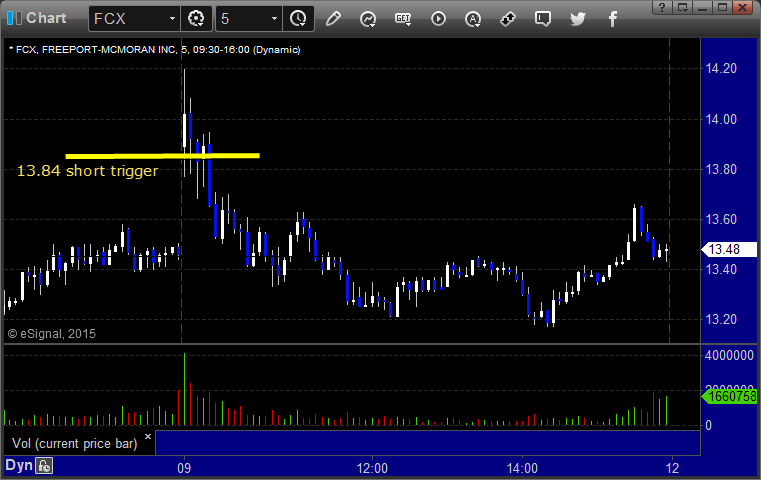Open the alerts A icon
Viewport: 761px width, 480px height.
tap(473, 19)
